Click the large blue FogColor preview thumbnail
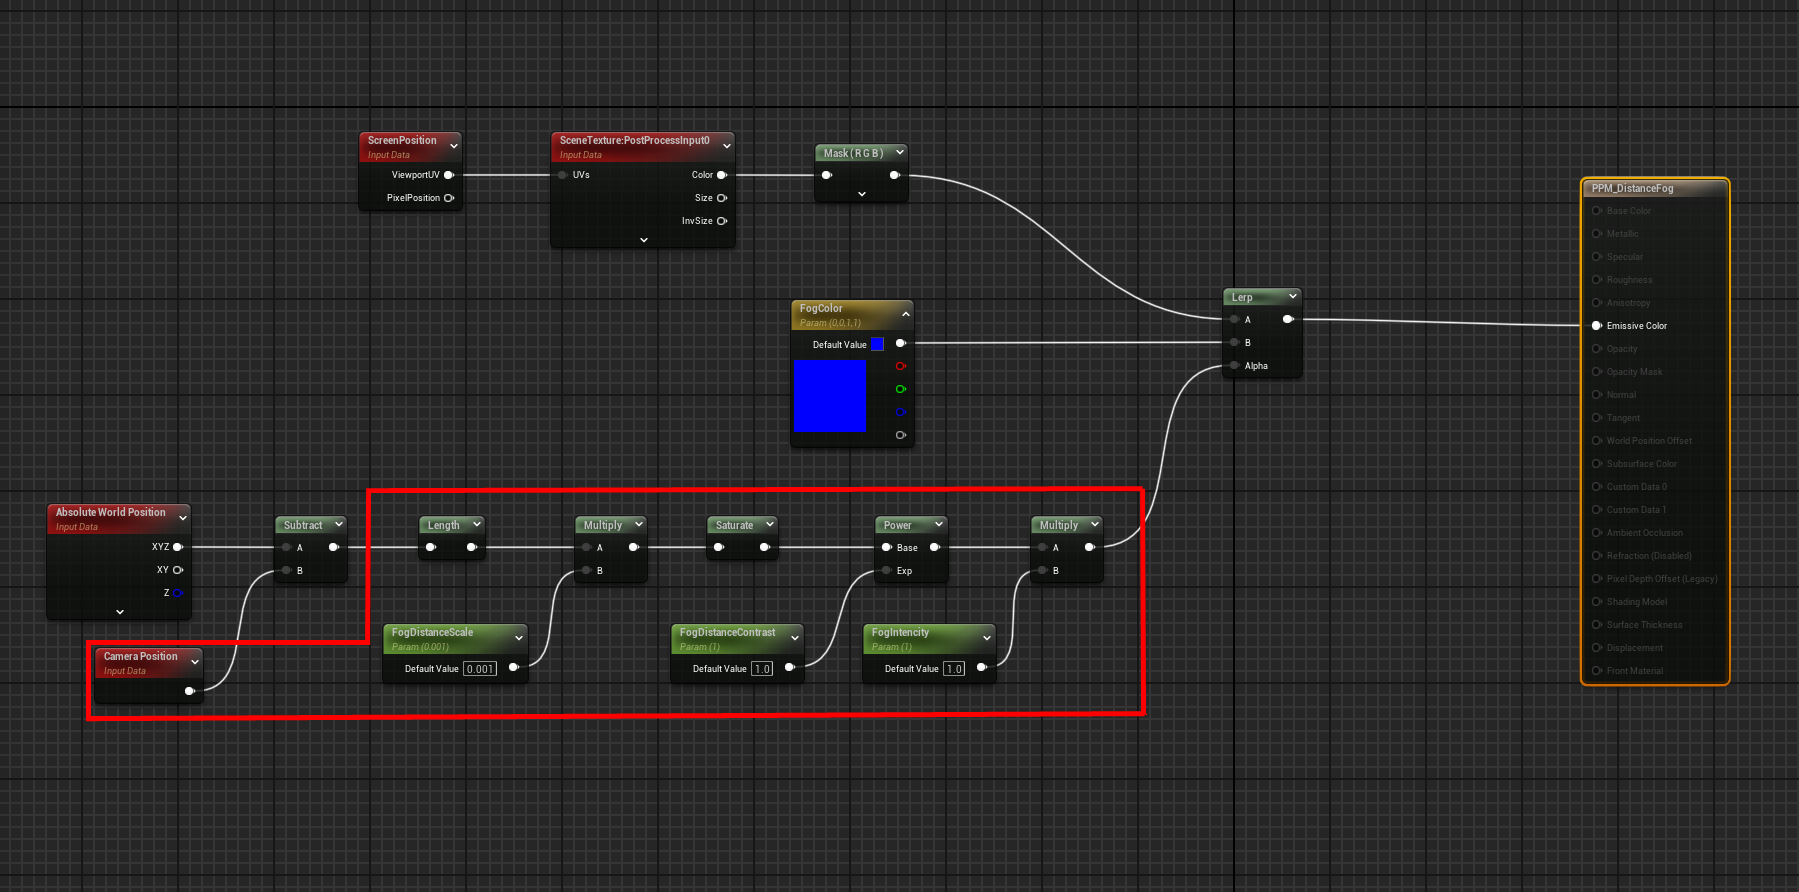This screenshot has width=1799, height=892. pos(829,396)
